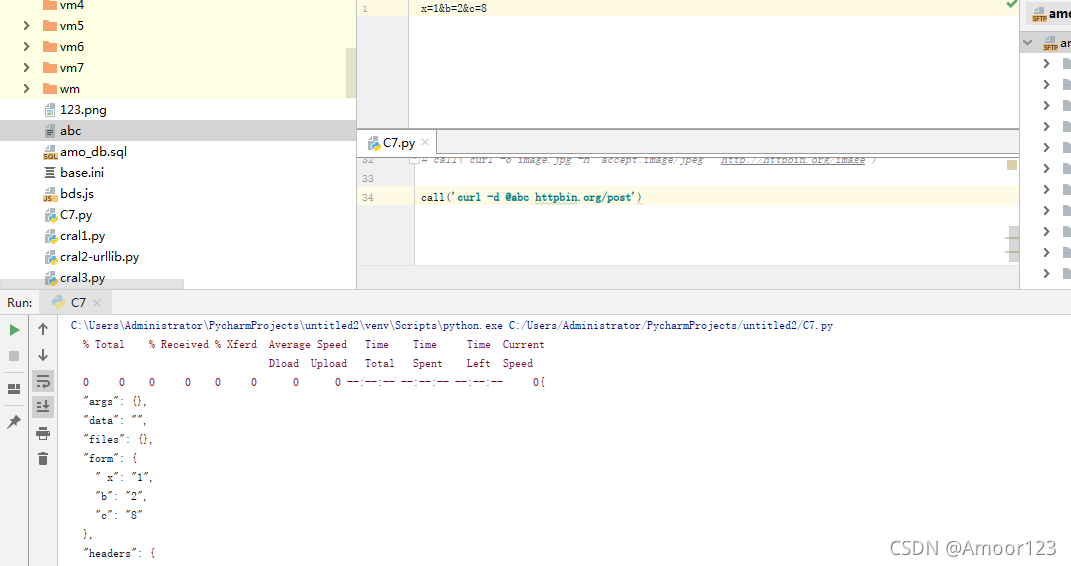Place cursor in line 34 curl call
The width and height of the screenshot is (1071, 566).
(x=531, y=197)
